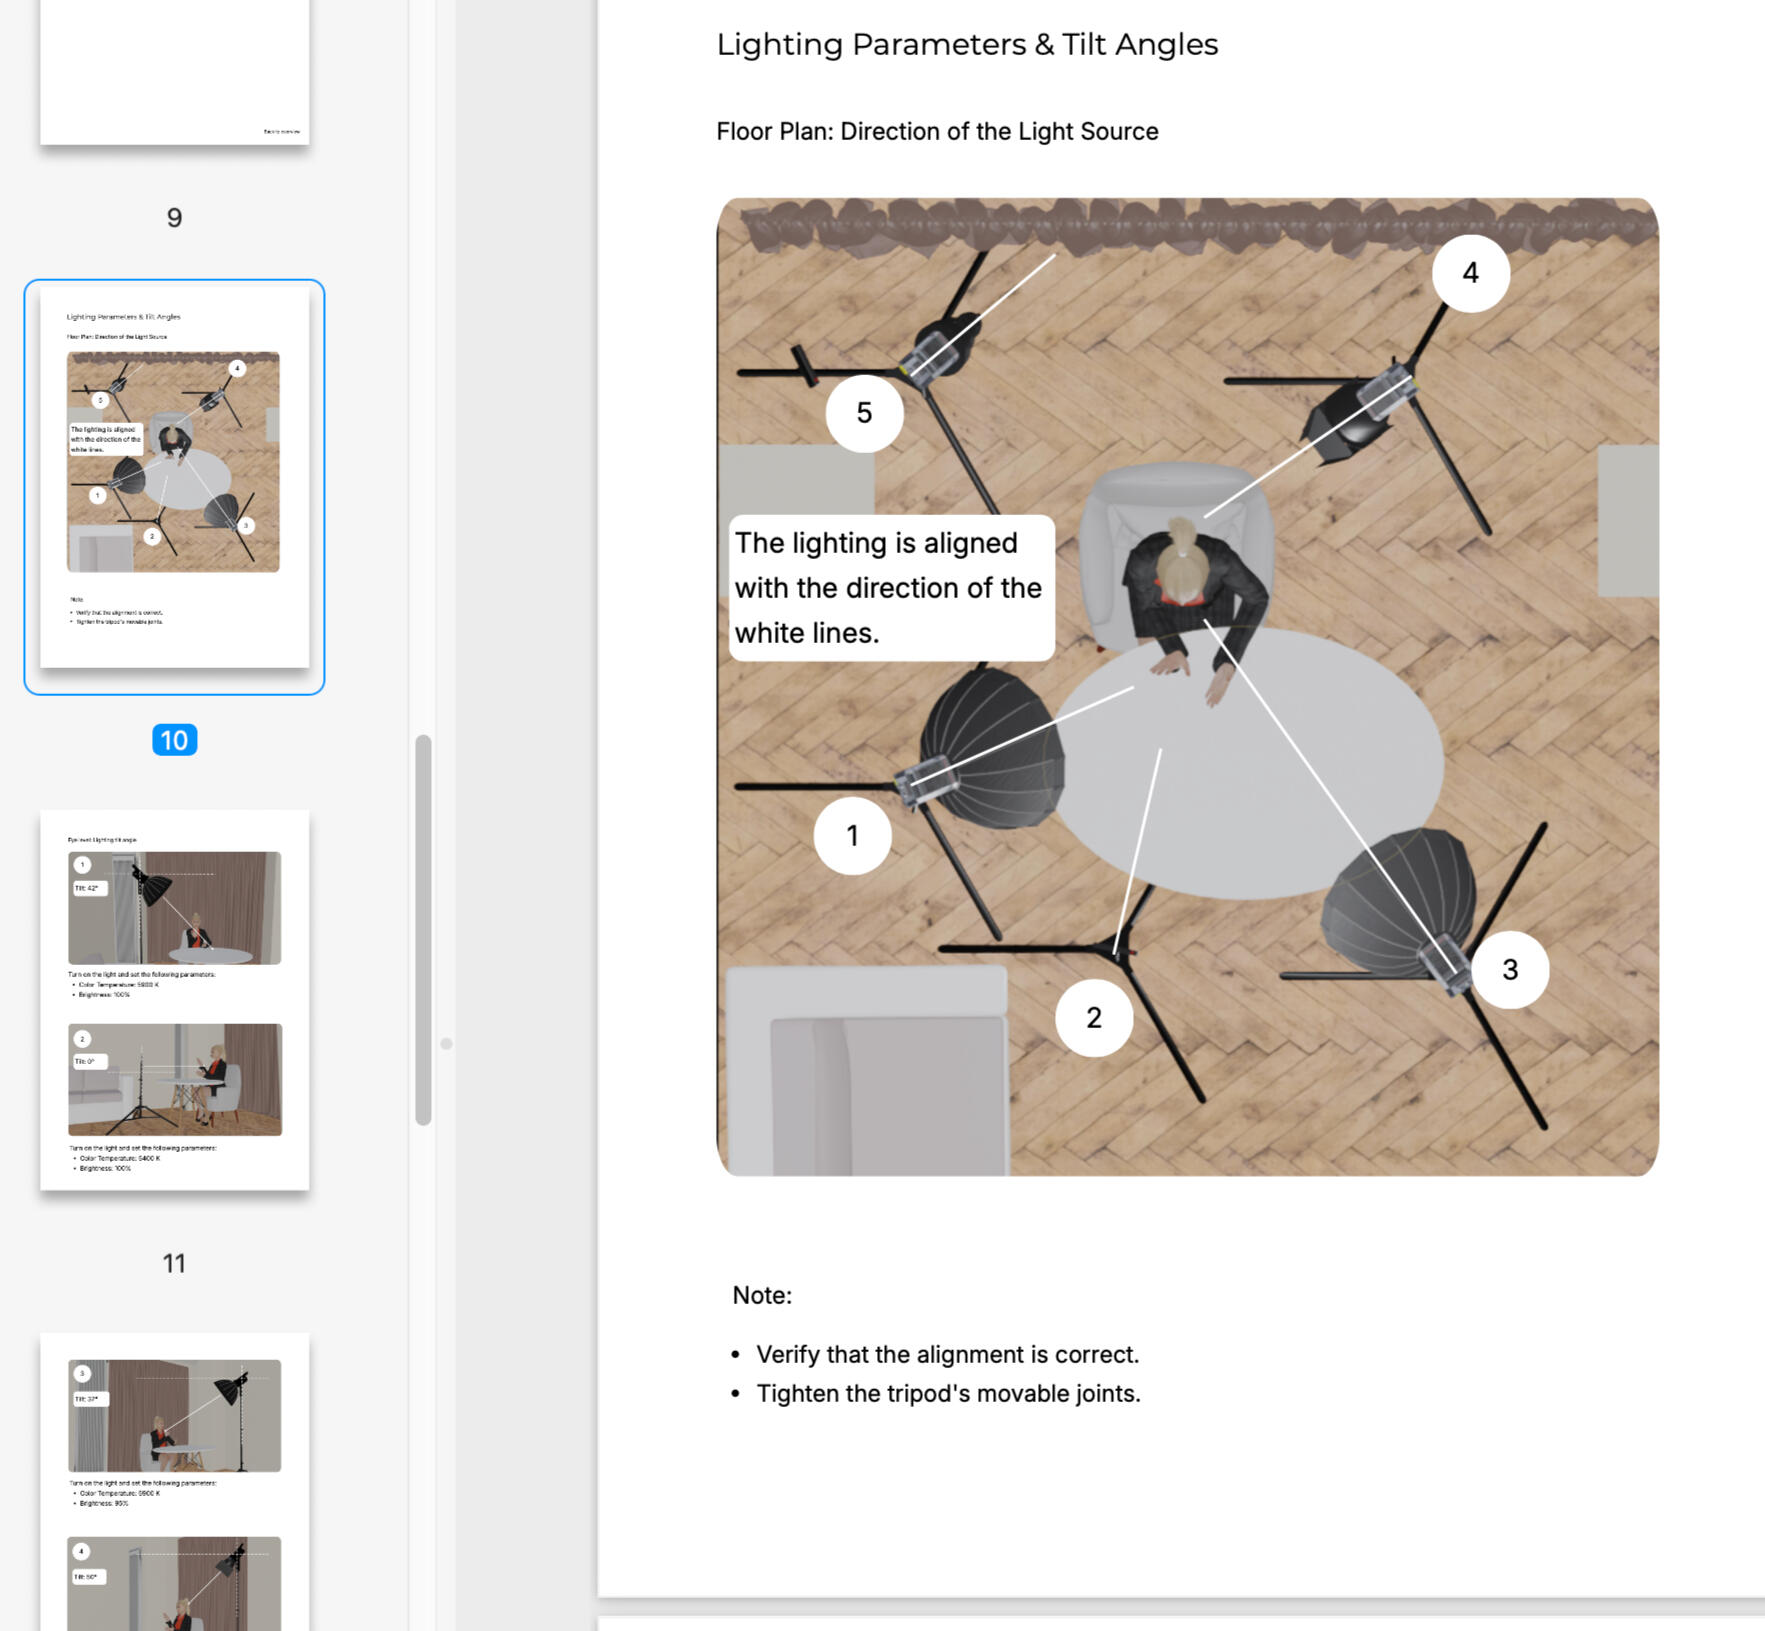Click the sidebar resize divider handle
The height and width of the screenshot is (1631, 1765).
click(x=446, y=1043)
